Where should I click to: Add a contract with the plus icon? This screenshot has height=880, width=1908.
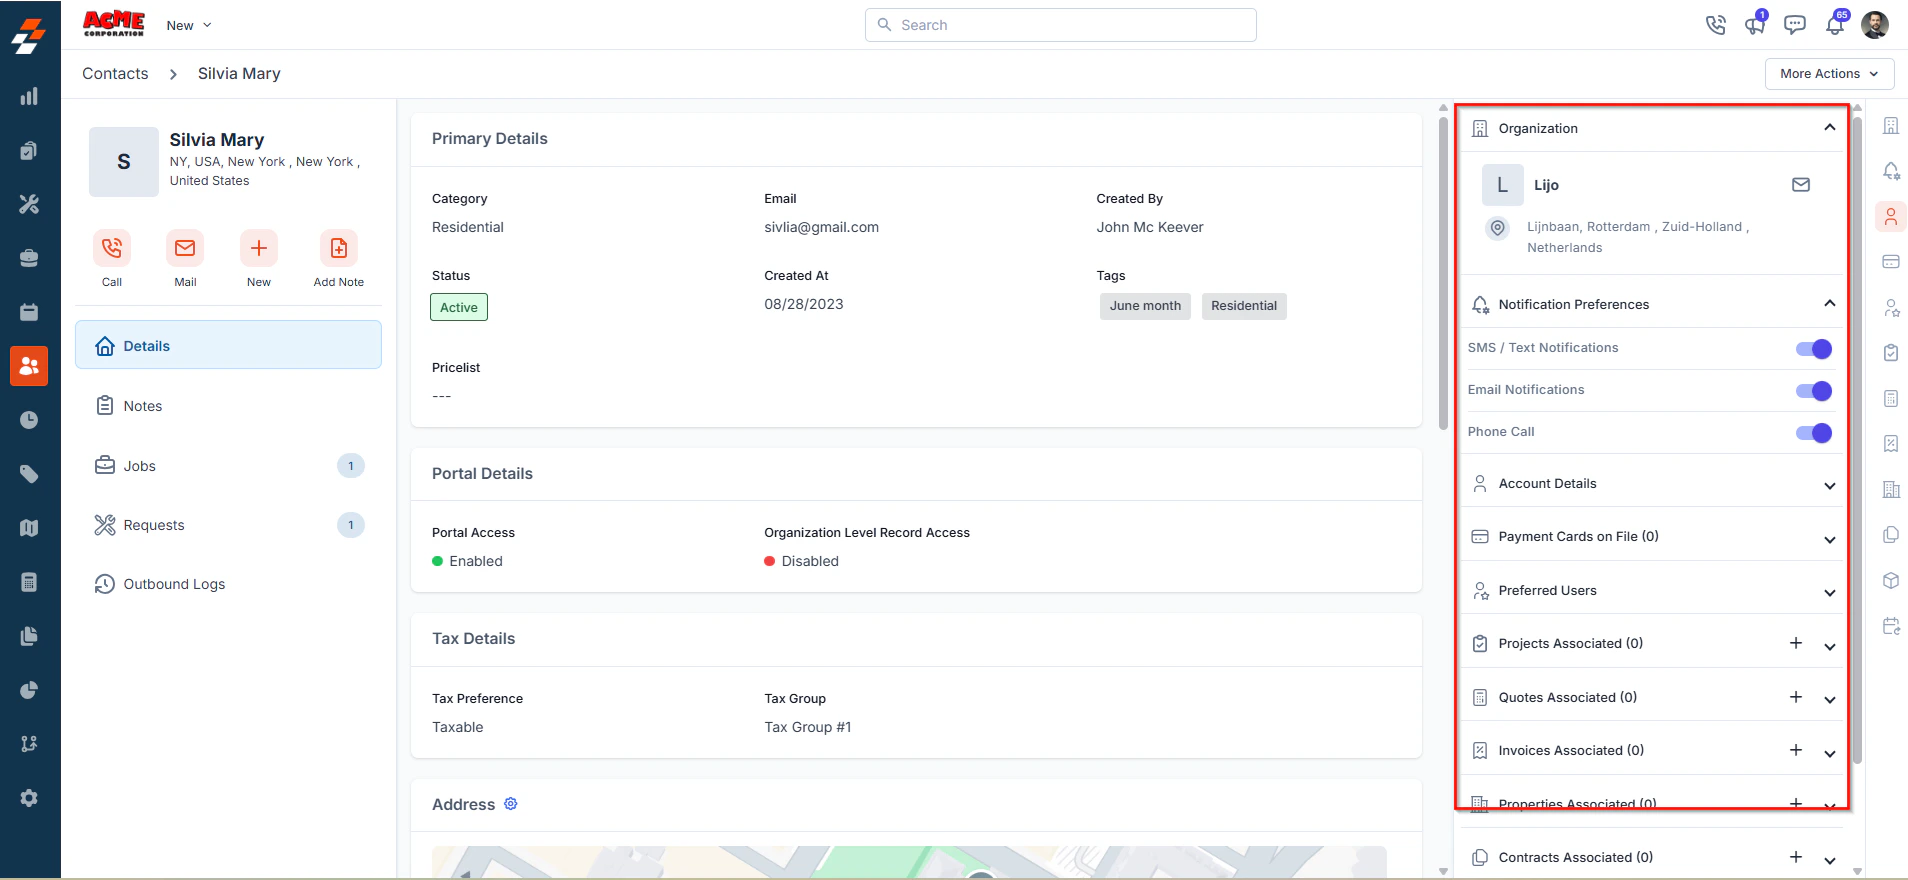point(1796,857)
